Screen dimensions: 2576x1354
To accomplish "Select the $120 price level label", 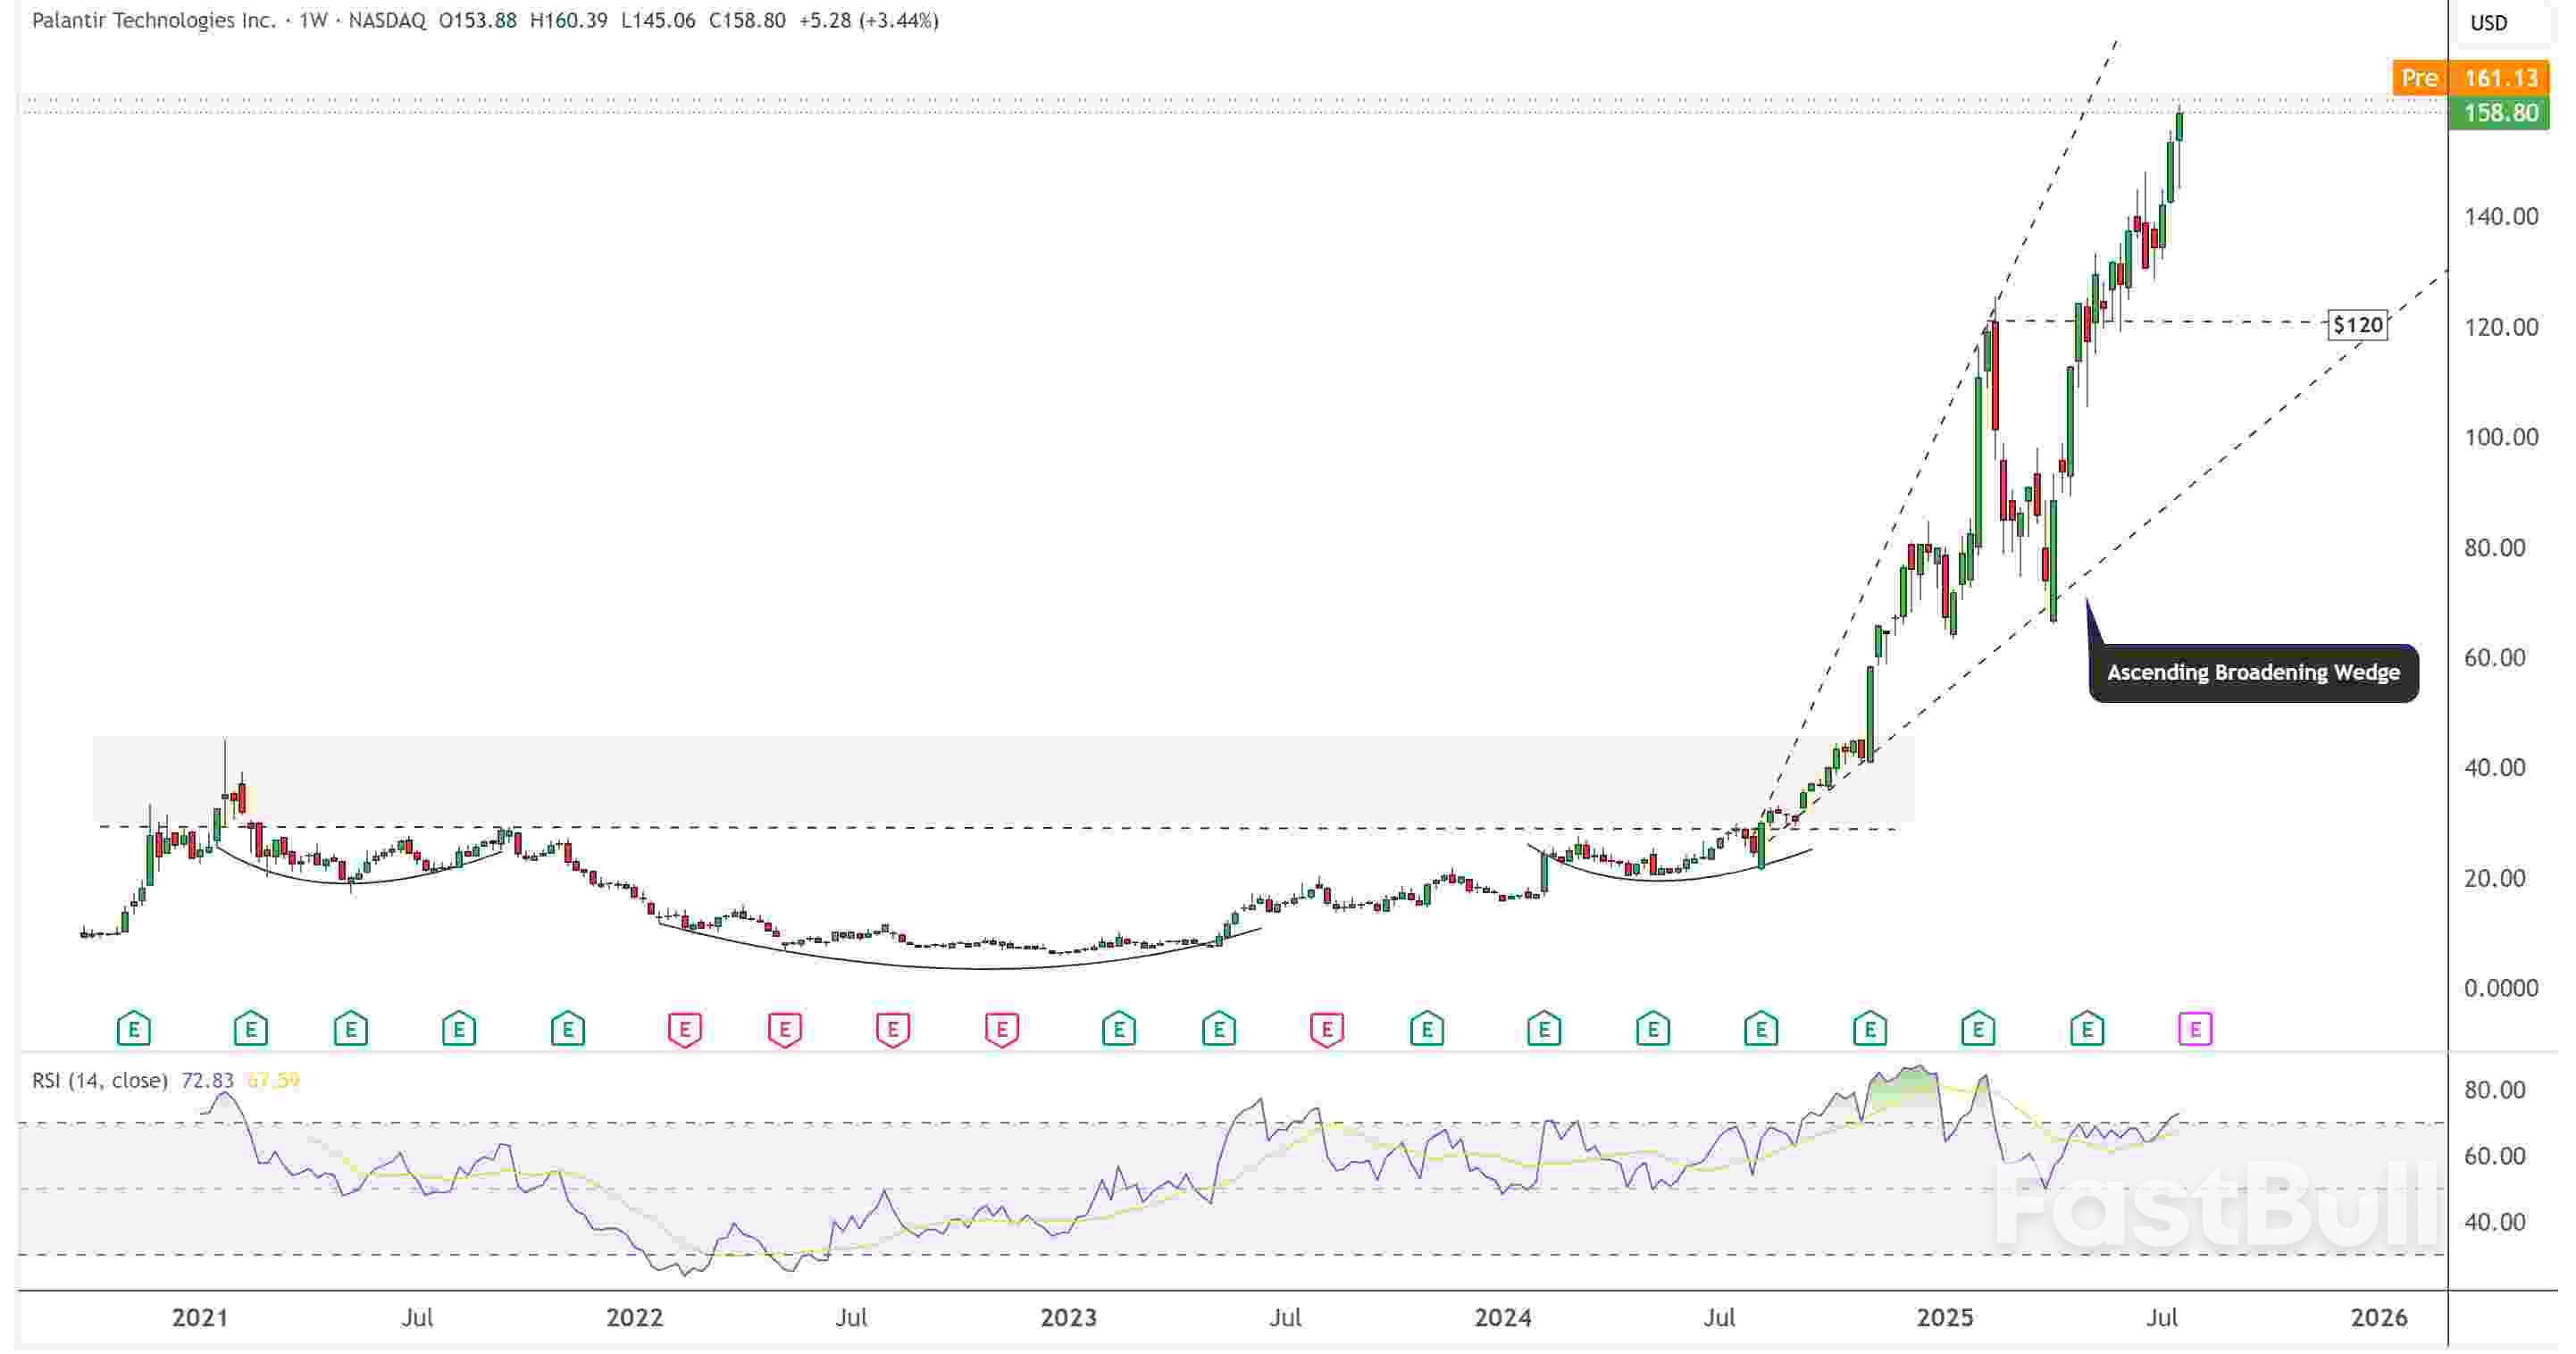I will (2358, 325).
